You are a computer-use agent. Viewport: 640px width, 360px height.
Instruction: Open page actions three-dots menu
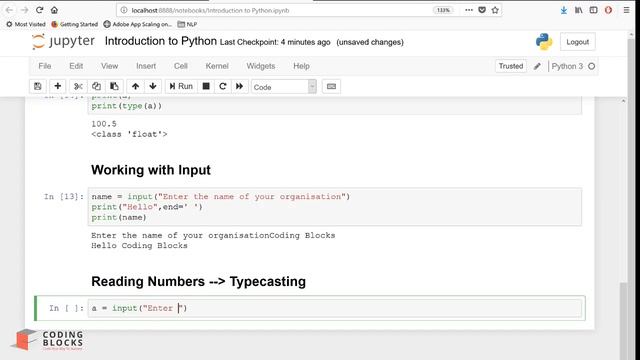[469, 10]
